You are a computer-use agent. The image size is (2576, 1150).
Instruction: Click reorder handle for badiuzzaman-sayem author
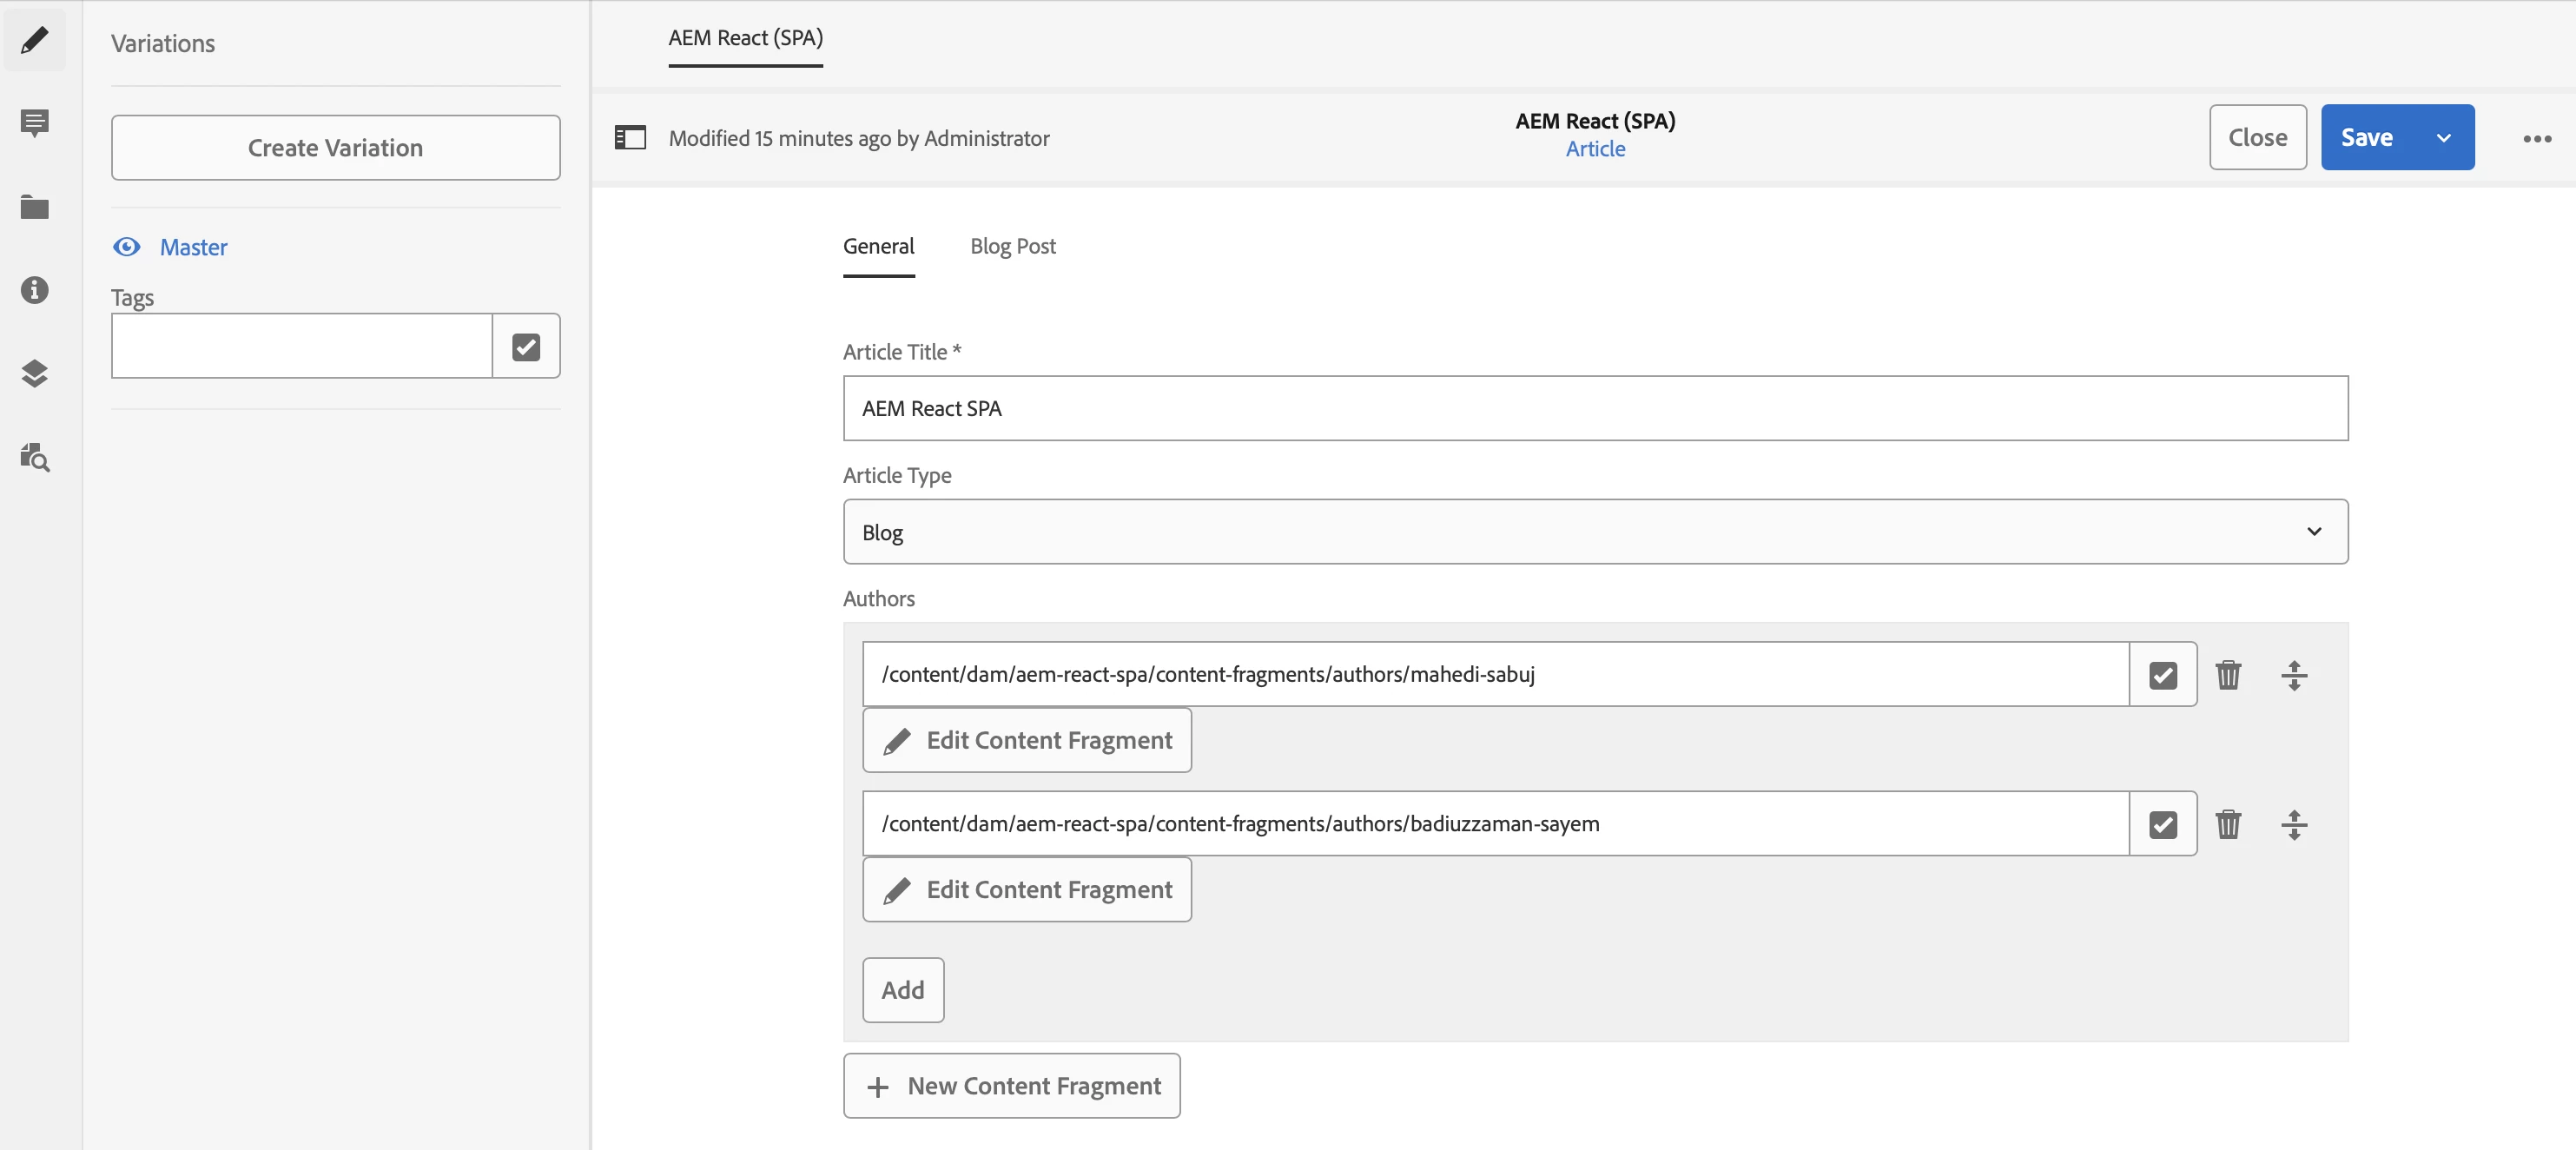(2293, 825)
